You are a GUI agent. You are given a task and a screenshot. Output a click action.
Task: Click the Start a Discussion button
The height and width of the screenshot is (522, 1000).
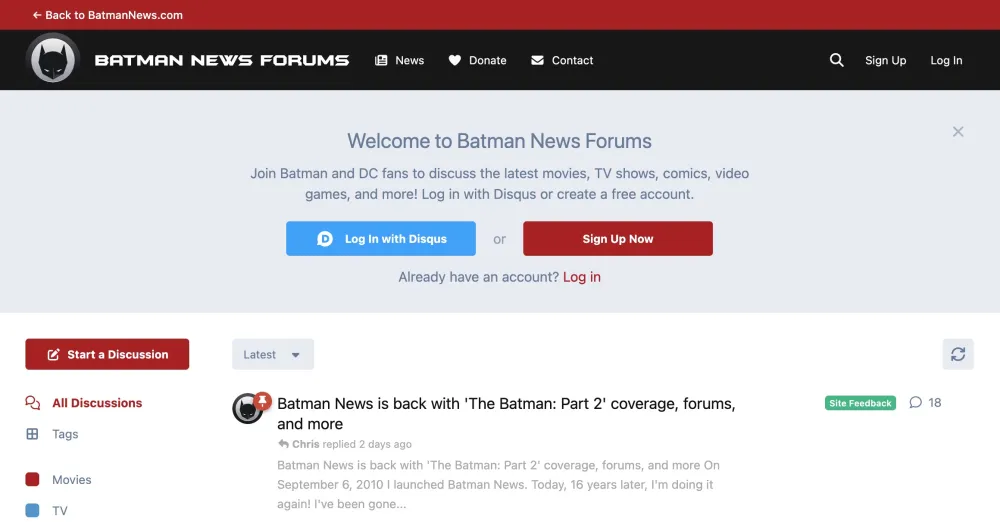click(107, 354)
